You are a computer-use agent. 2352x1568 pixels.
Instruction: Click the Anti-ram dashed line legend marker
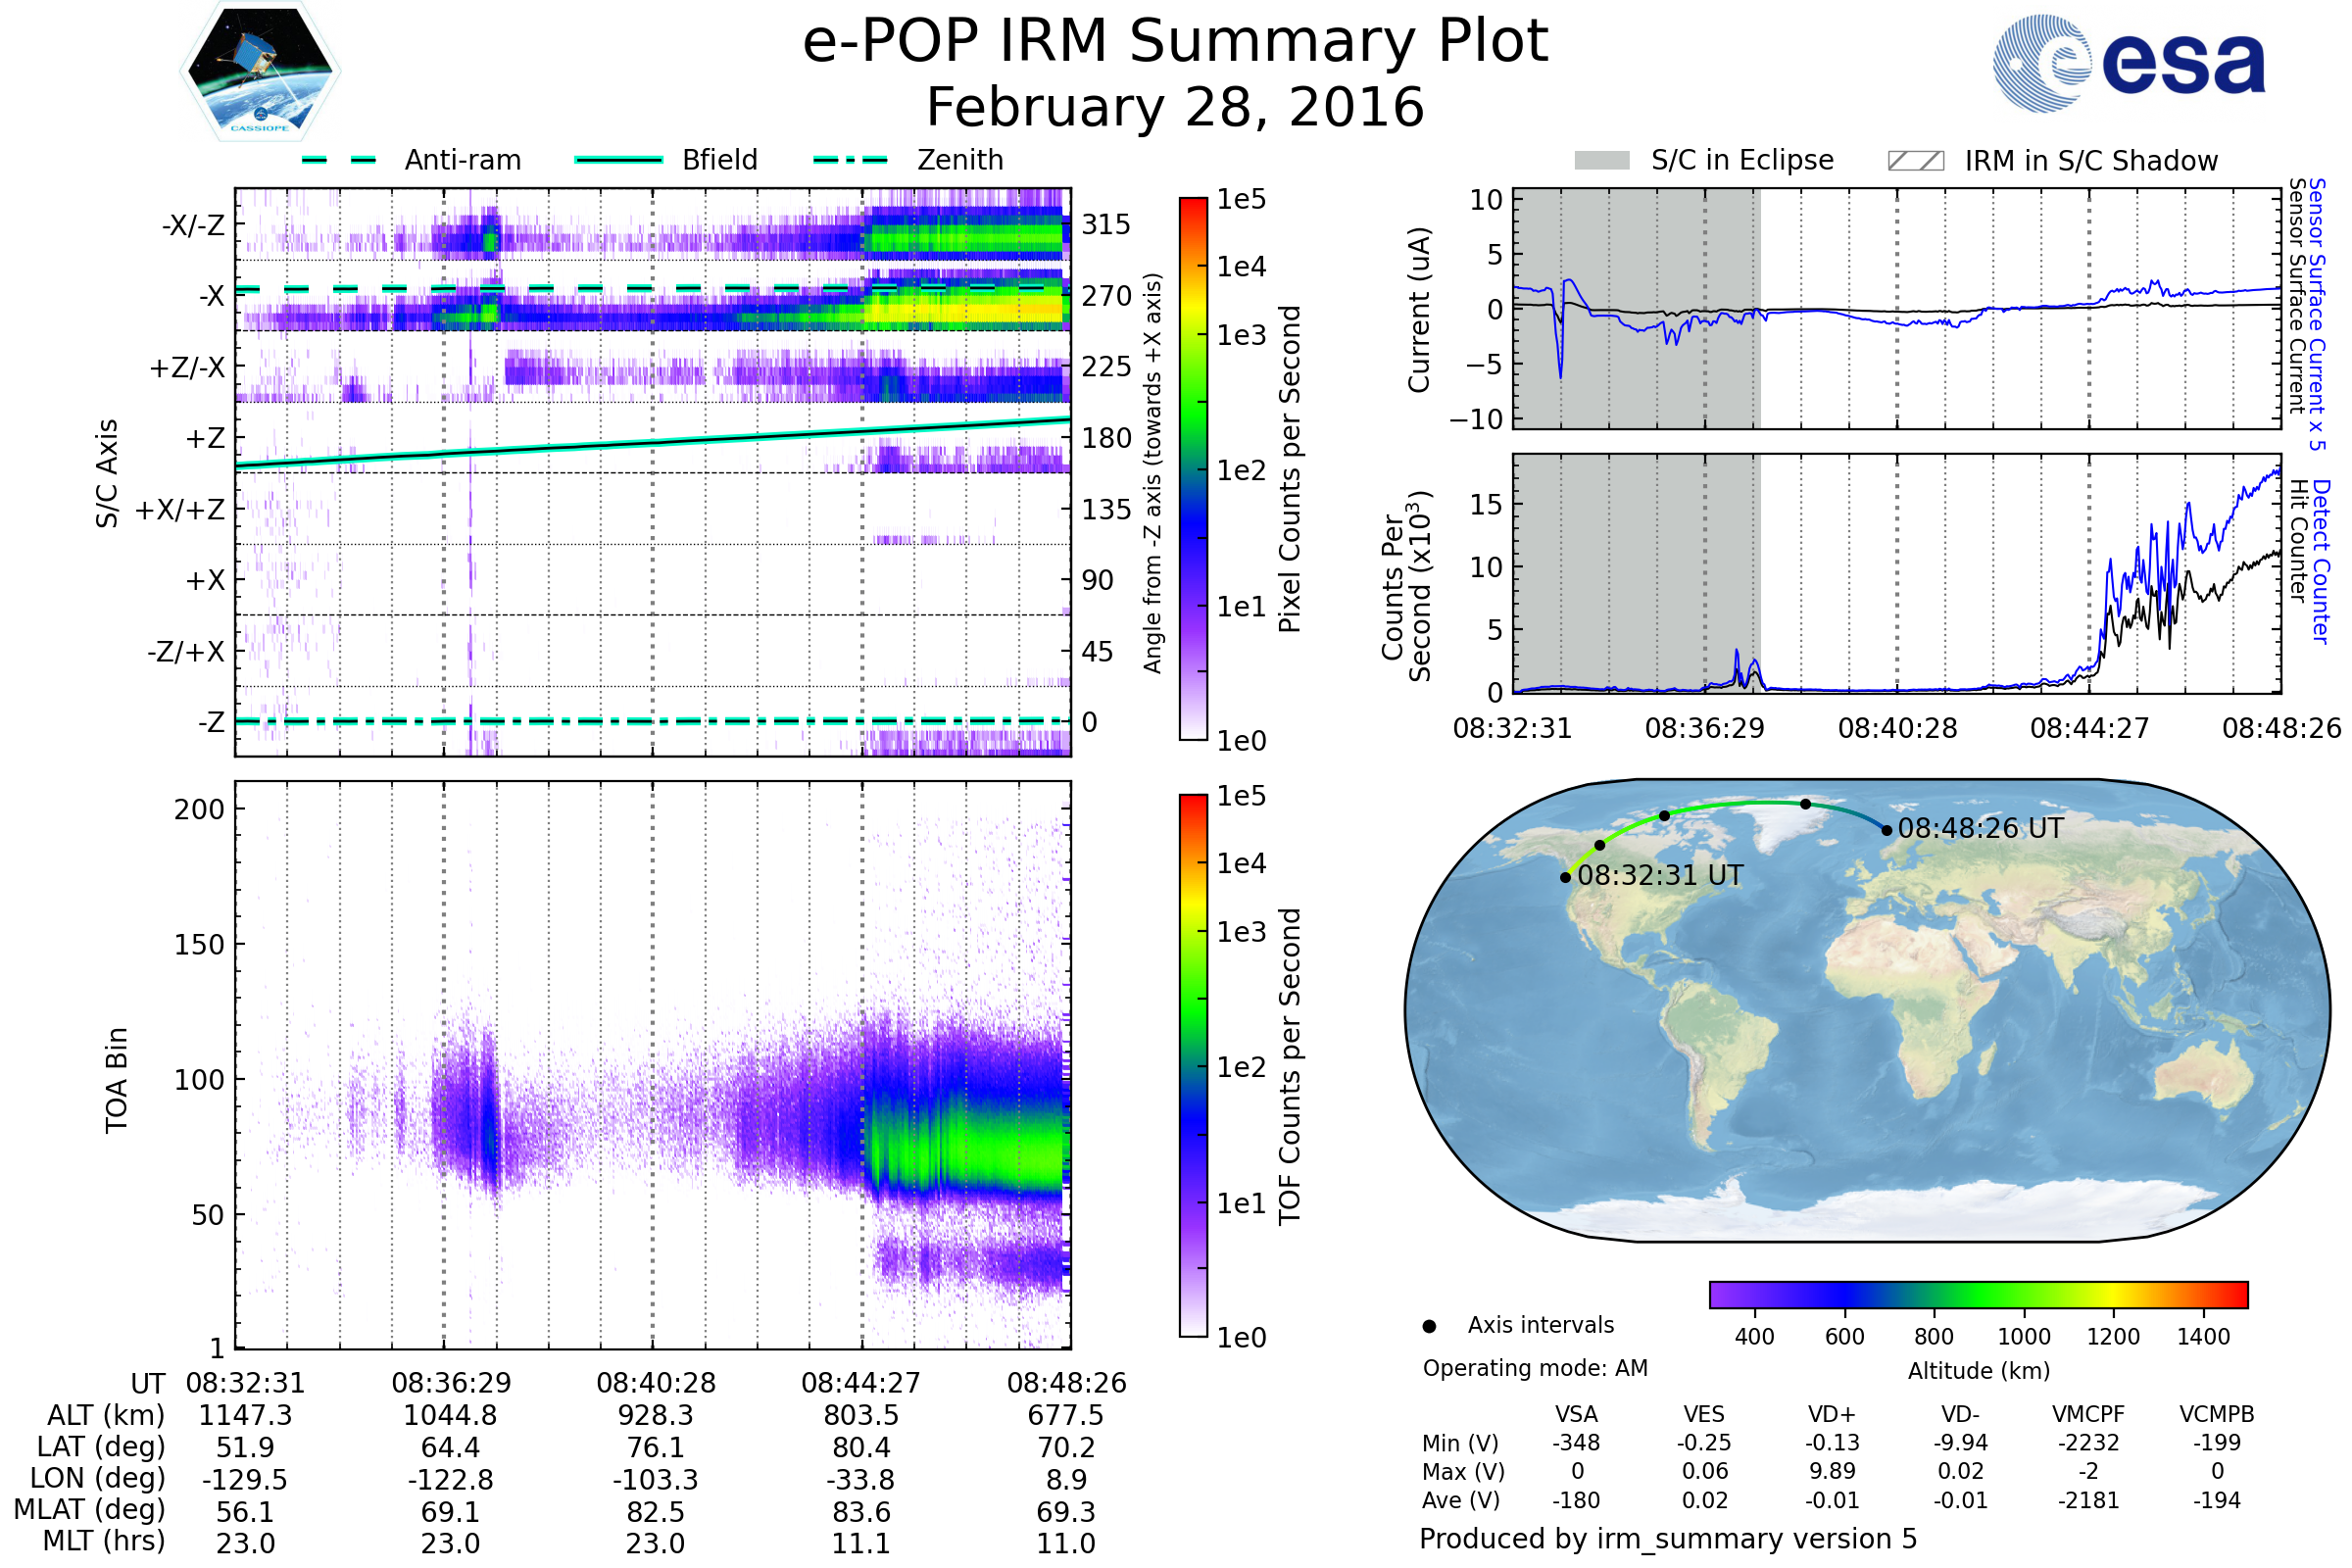pos(339,160)
